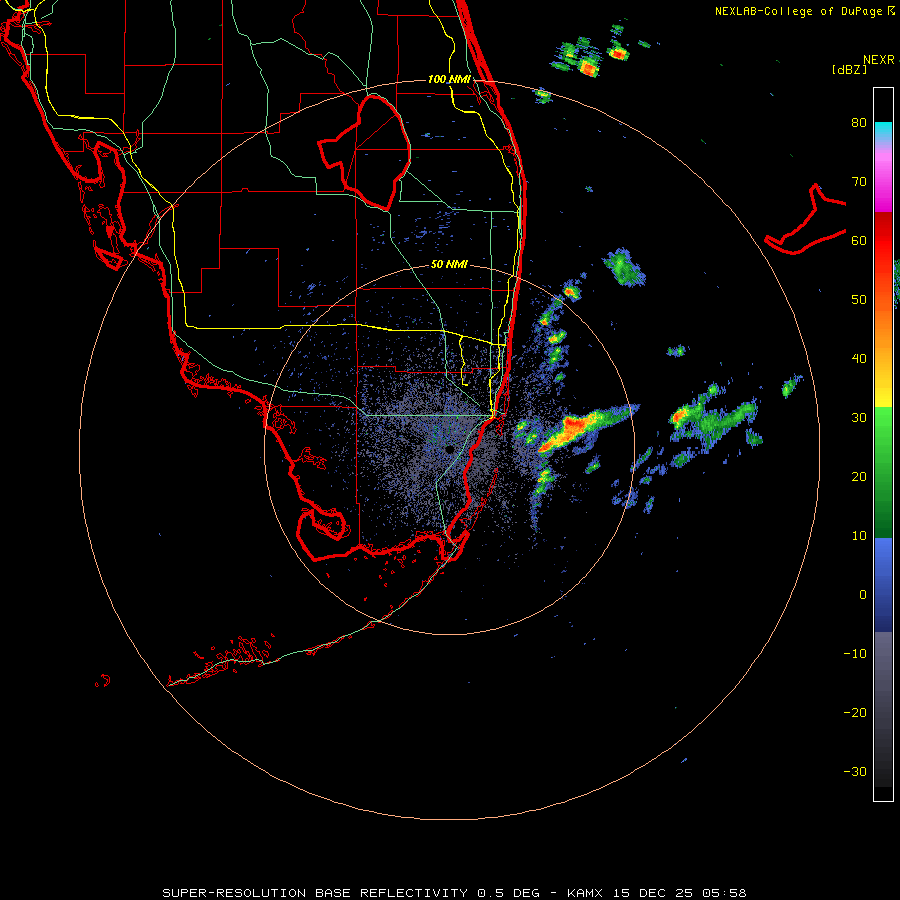Click the SUPER-RESOLUTION BASE REFLECTIVITY caption text
This screenshot has height=900, width=900.
pos(315,893)
